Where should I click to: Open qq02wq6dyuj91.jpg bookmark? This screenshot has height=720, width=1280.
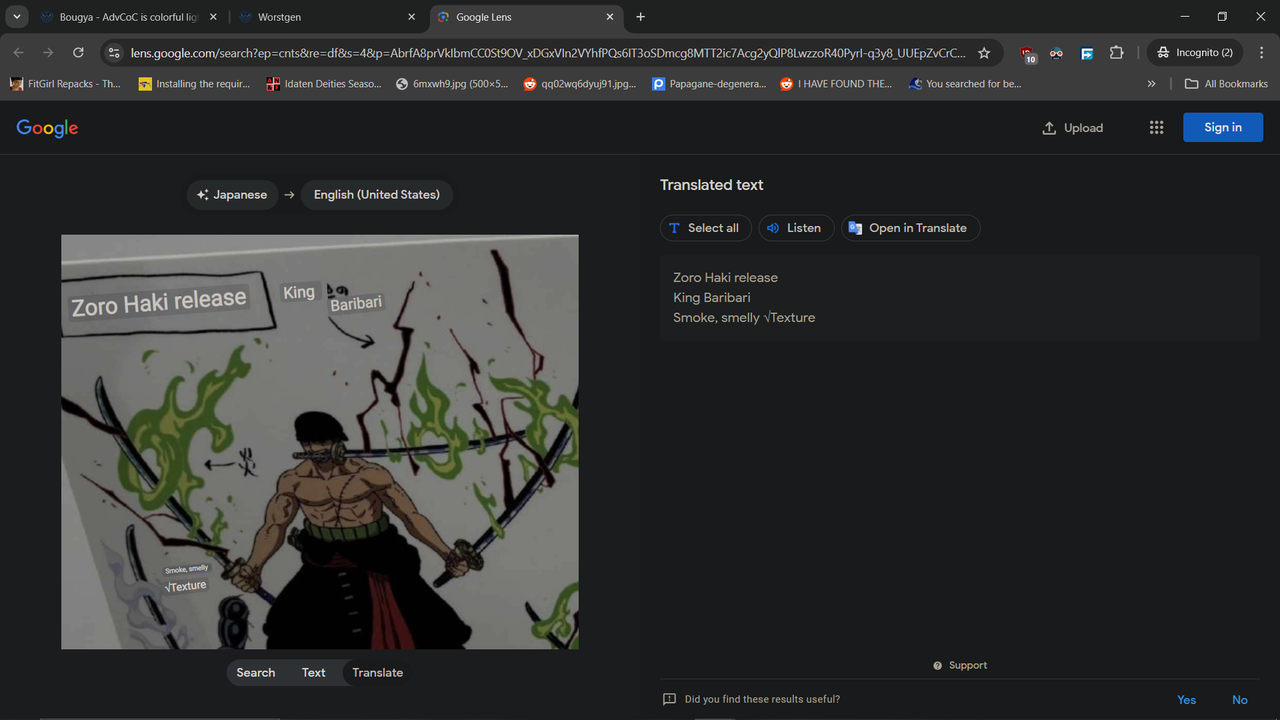[x=580, y=84]
